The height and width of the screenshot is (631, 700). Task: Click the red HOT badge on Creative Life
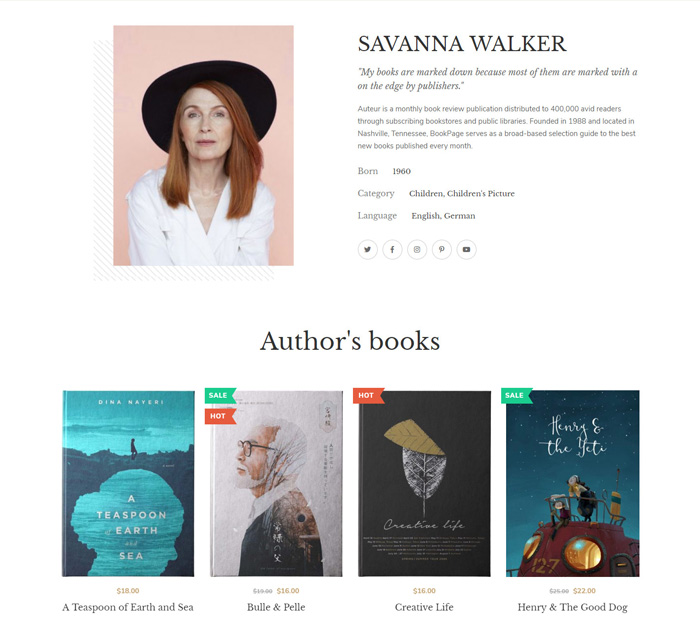point(368,396)
